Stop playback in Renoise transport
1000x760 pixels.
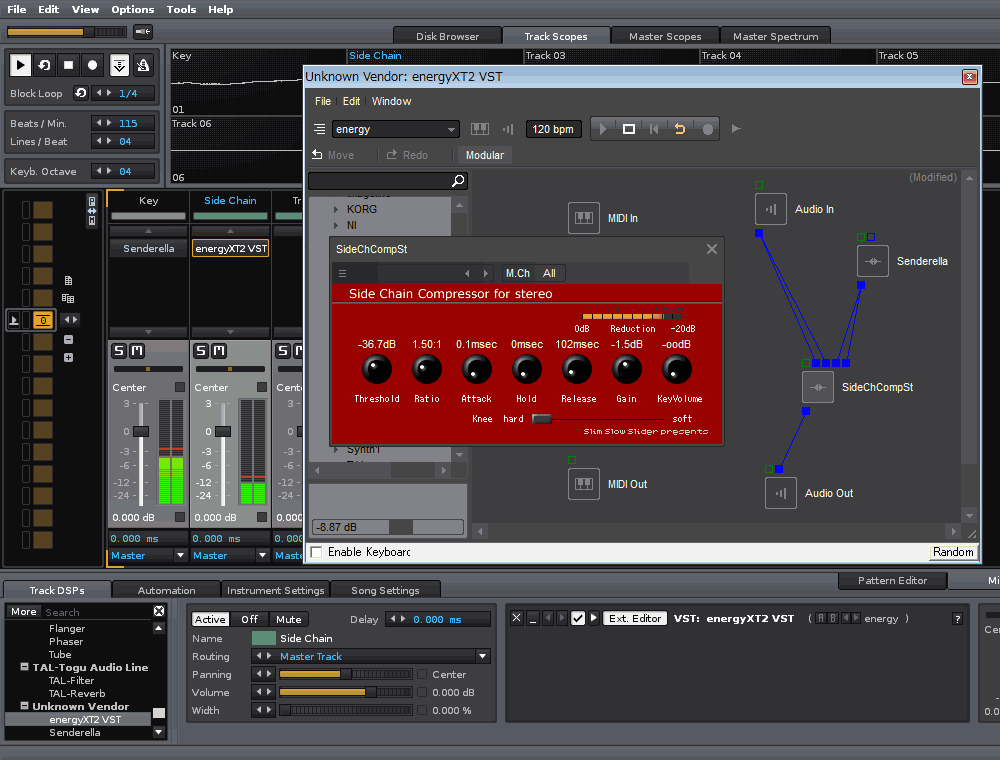tap(68, 65)
